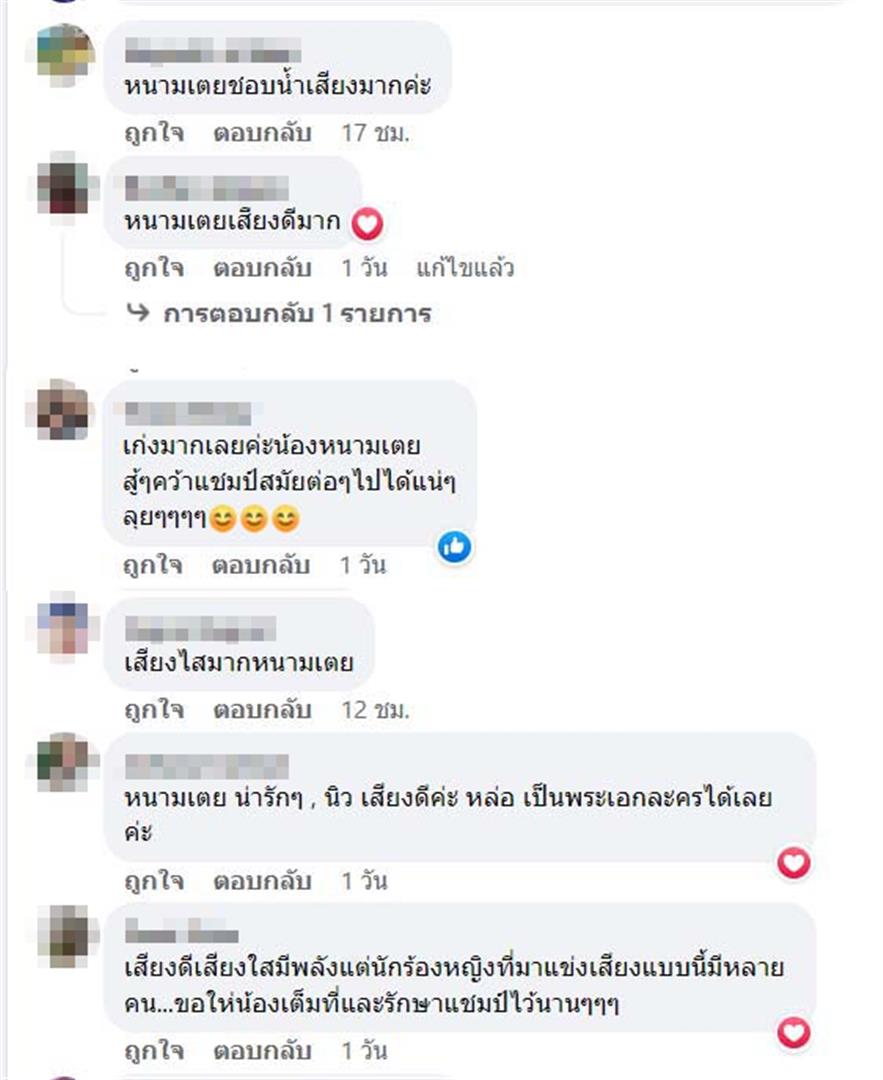The height and width of the screenshot is (1080, 883).
Task: Click the reply arrow icon beside การตอบกลับ
Action: tap(138, 313)
